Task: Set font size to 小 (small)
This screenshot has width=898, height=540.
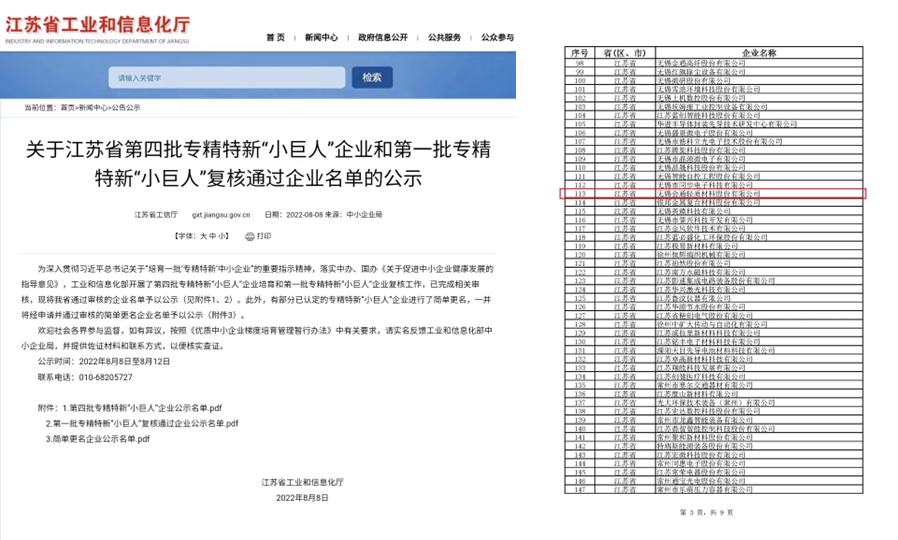Action: 222,237
